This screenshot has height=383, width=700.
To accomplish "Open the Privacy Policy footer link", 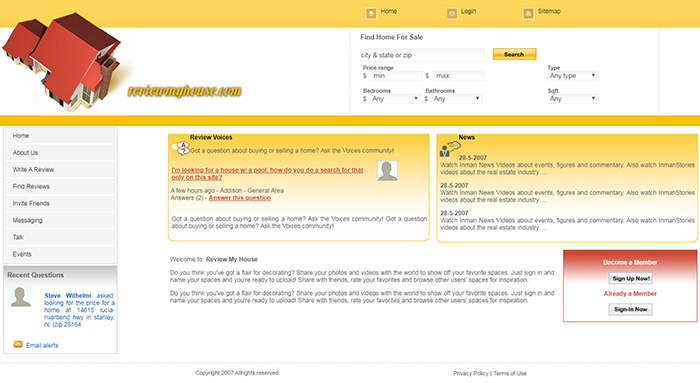I will [471, 373].
